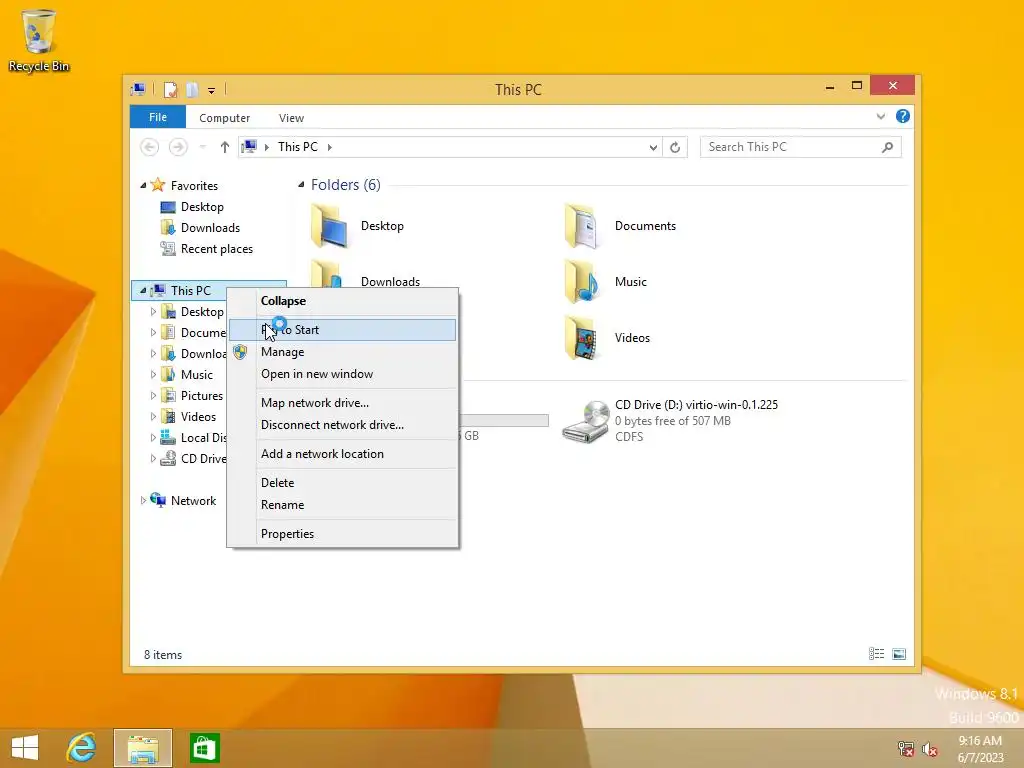
Task: Go forward with the Forward arrow
Action: [178, 147]
